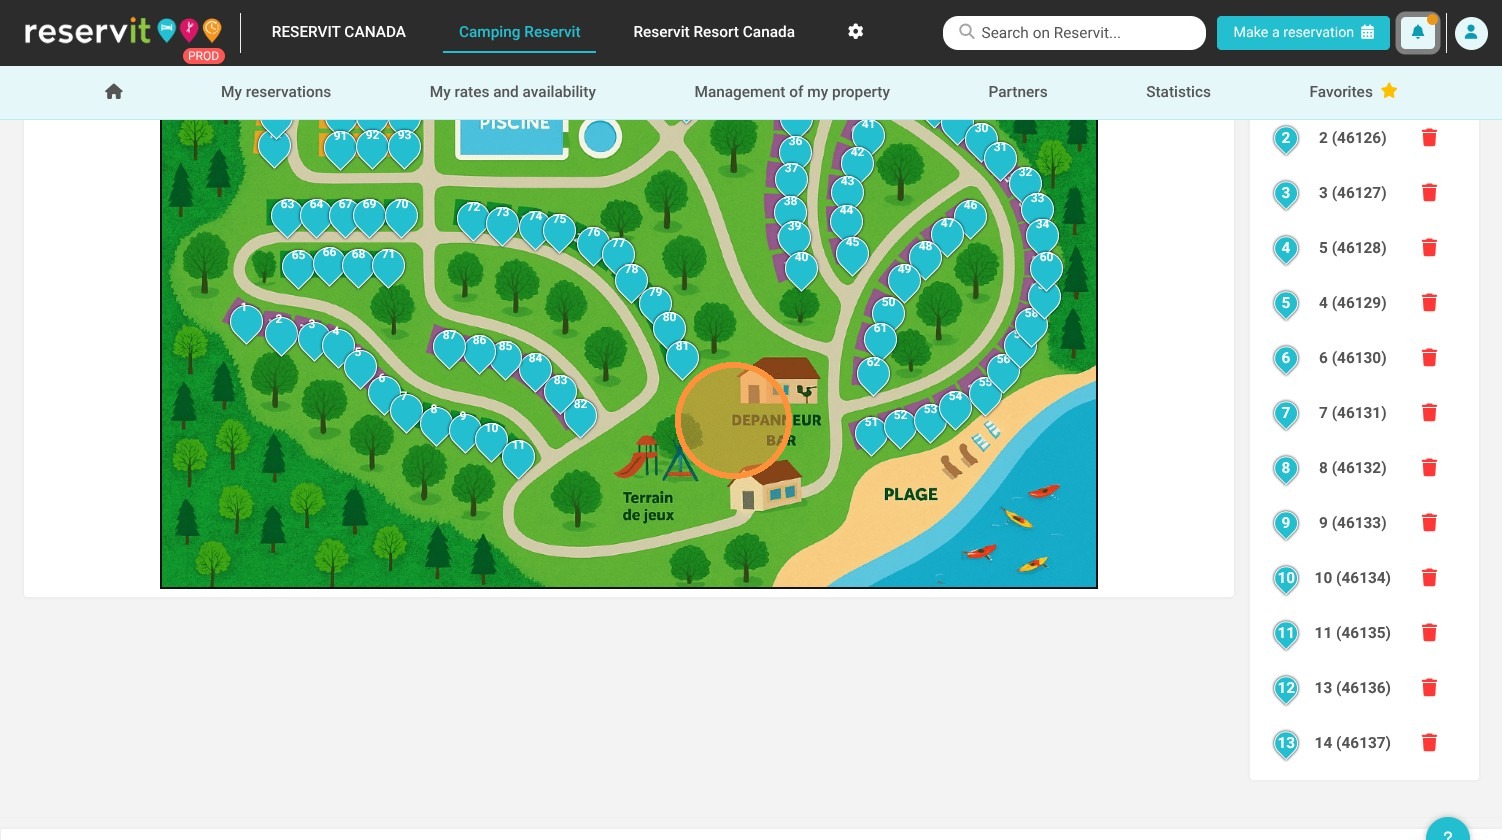
Task: Click numbered pin 6 in the list
Action: 1286,359
